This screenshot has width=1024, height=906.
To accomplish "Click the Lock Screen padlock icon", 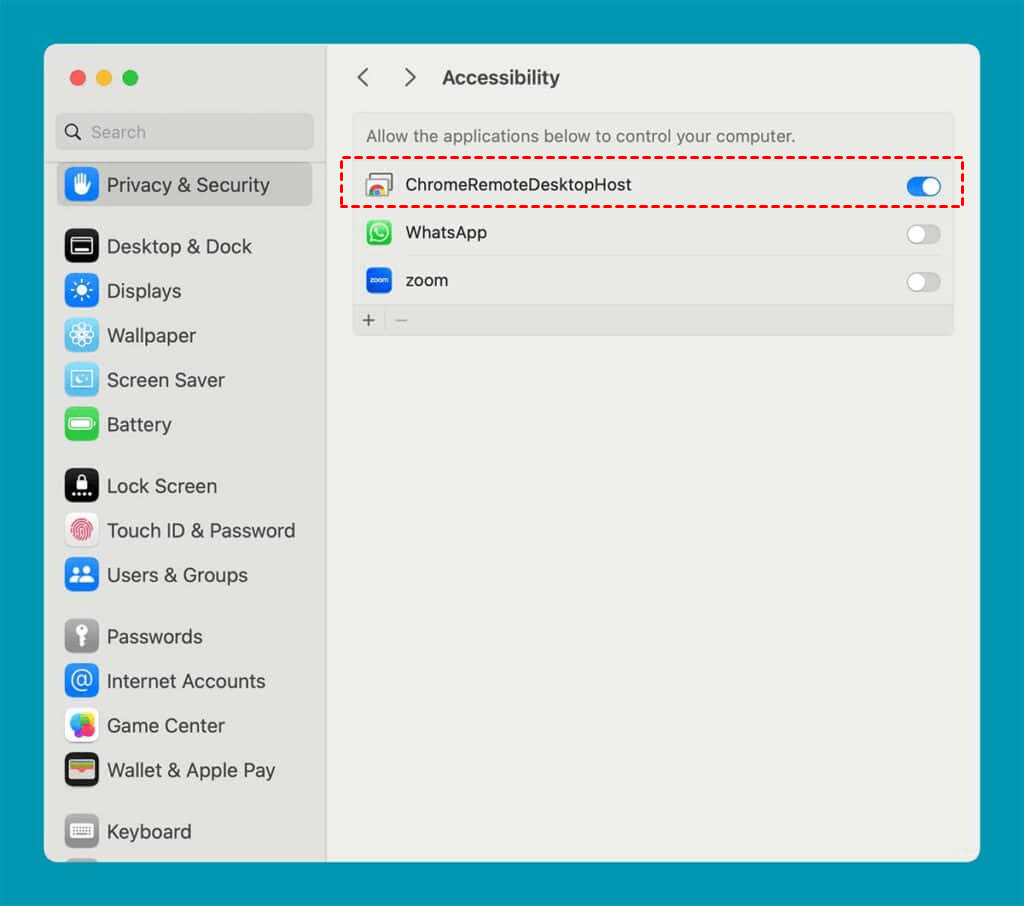I will click(x=82, y=485).
